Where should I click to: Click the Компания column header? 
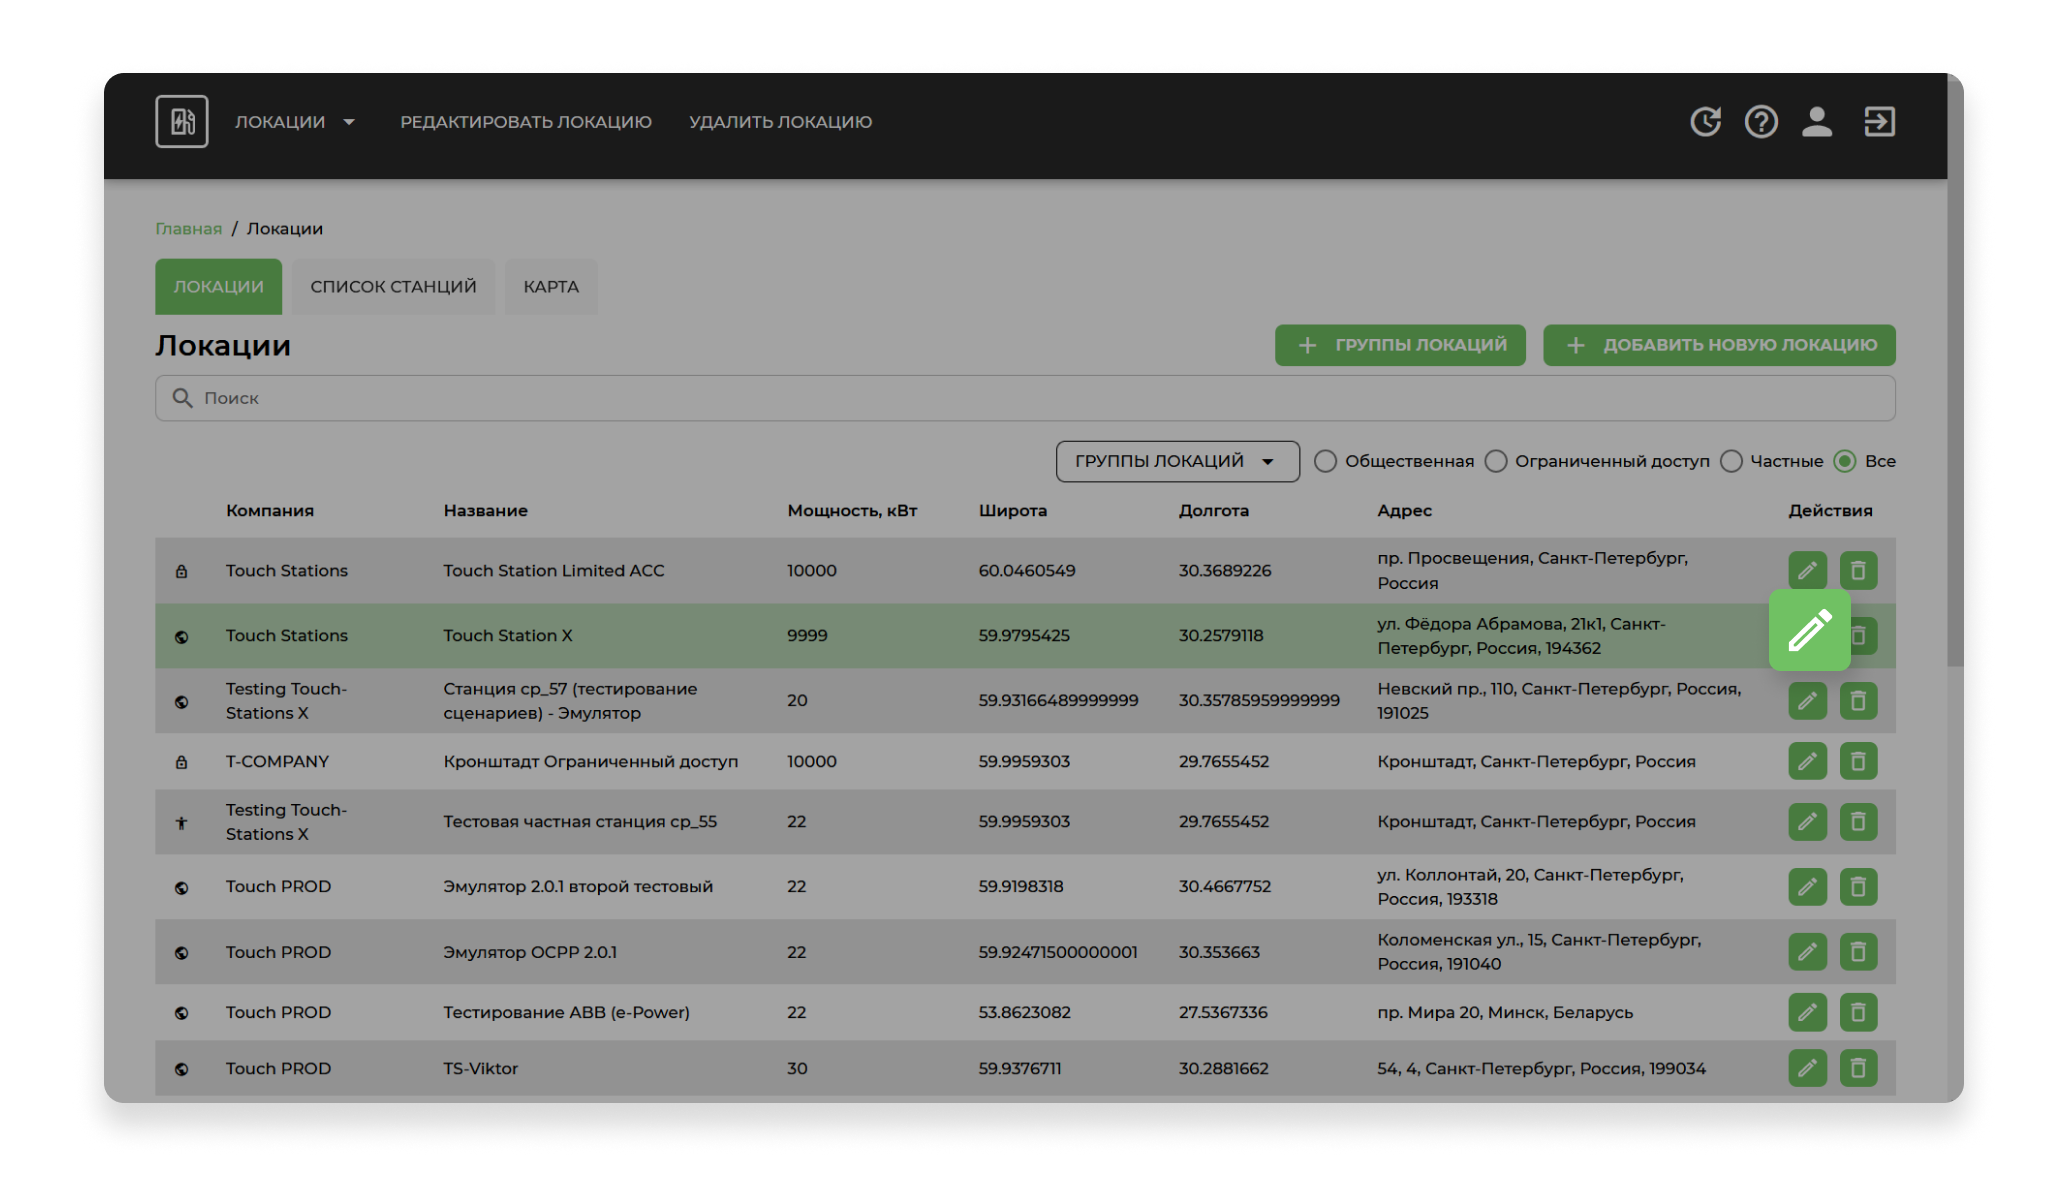point(269,510)
